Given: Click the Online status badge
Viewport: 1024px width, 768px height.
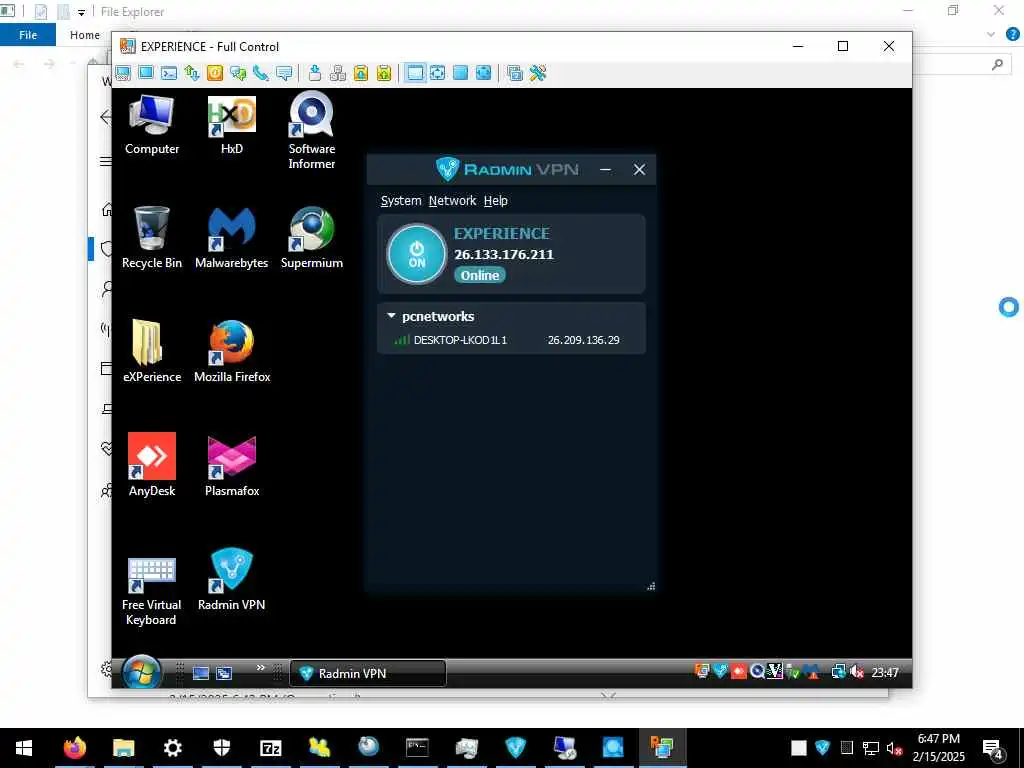Looking at the screenshot, I should (x=480, y=276).
